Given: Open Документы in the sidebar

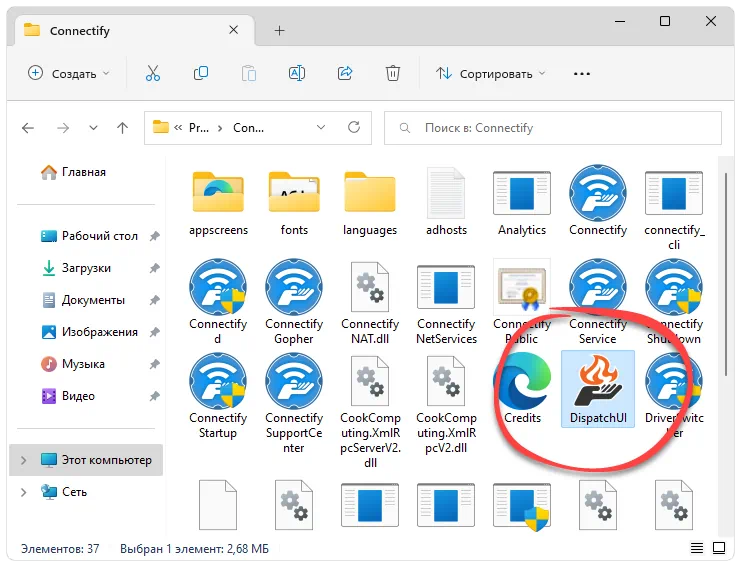Looking at the screenshot, I should tap(88, 300).
